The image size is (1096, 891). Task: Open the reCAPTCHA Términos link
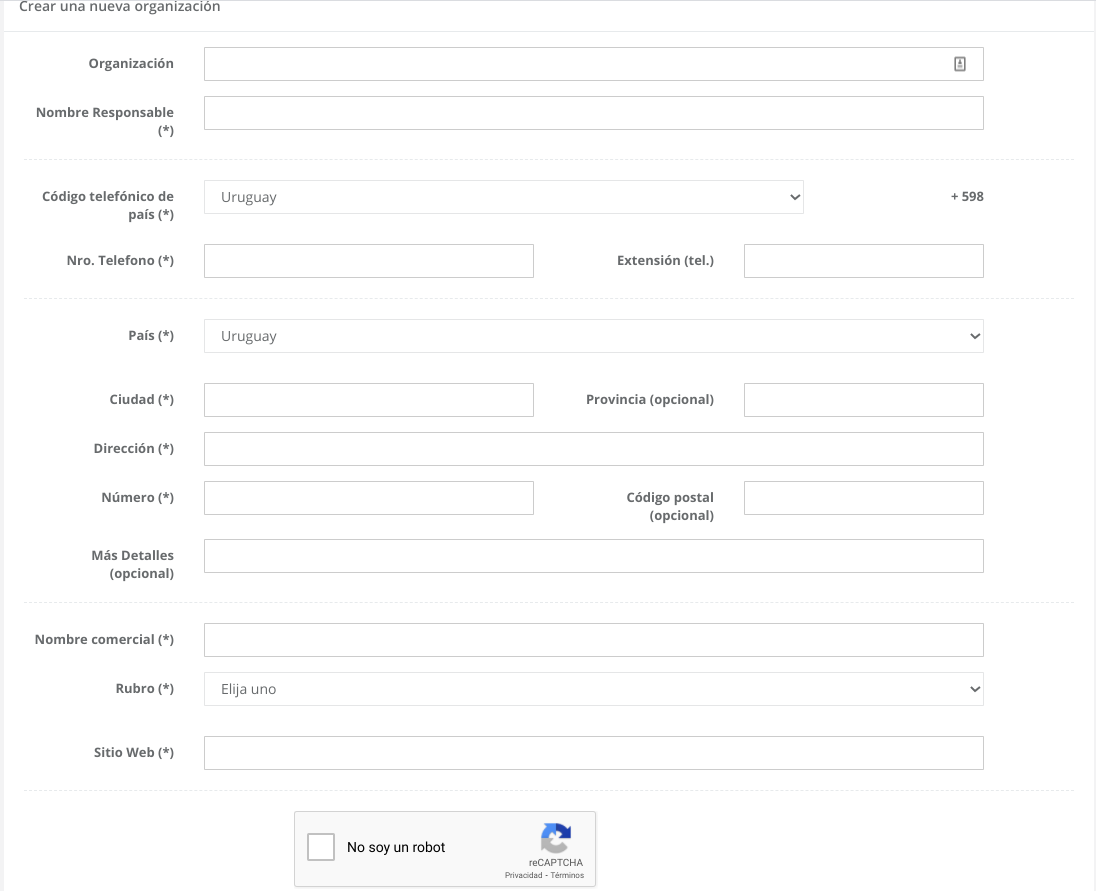[567, 875]
